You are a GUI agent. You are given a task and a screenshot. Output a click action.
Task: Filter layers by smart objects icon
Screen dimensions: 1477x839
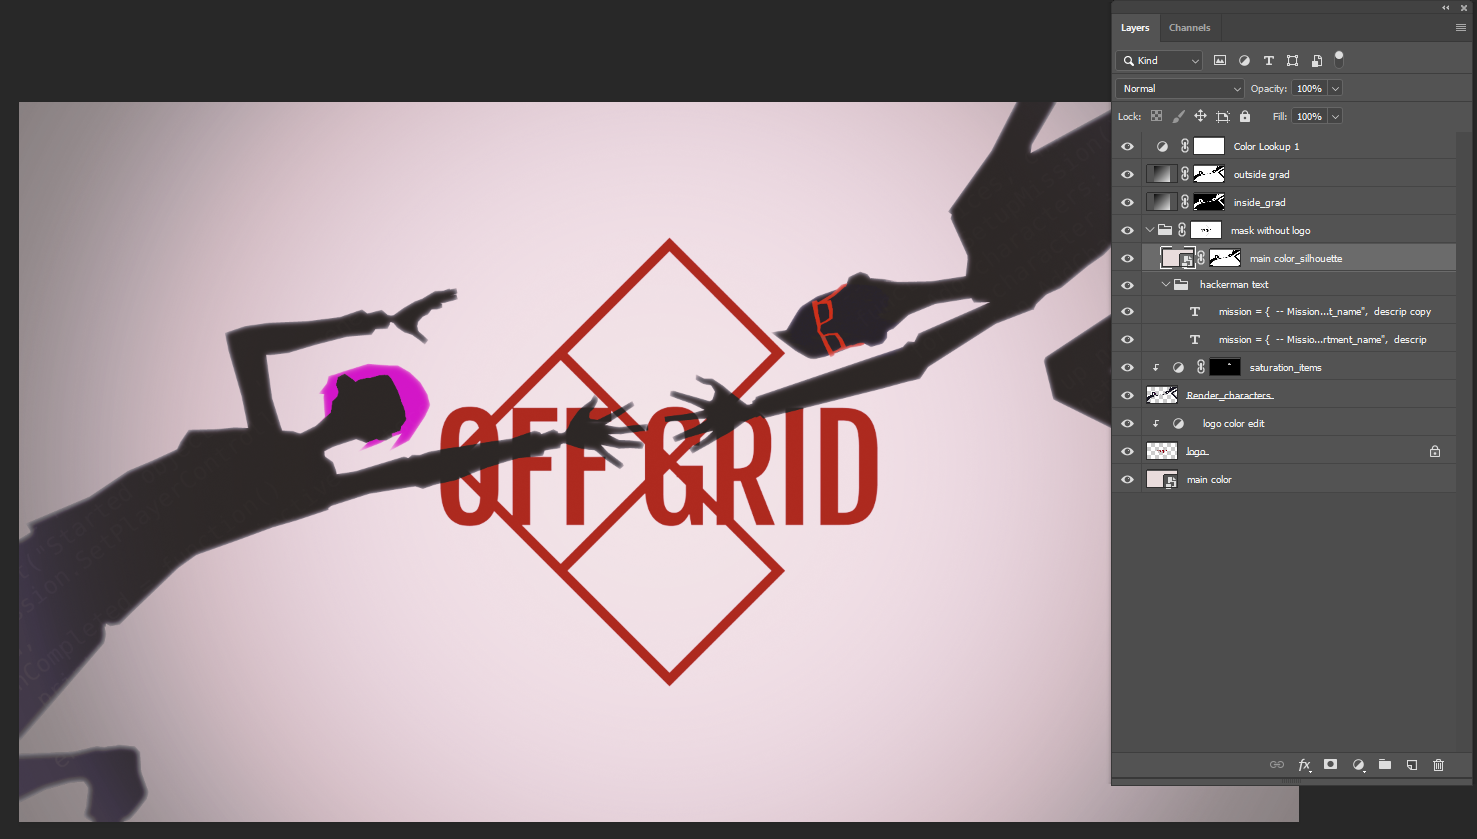coord(1317,61)
